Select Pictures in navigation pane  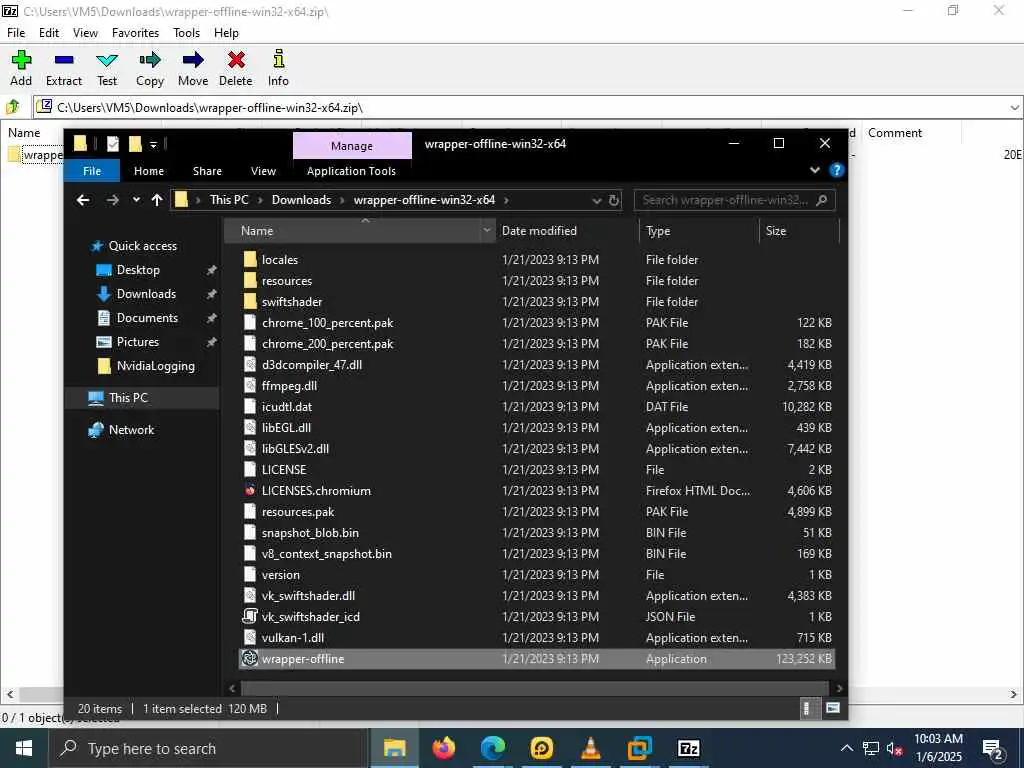pos(138,342)
